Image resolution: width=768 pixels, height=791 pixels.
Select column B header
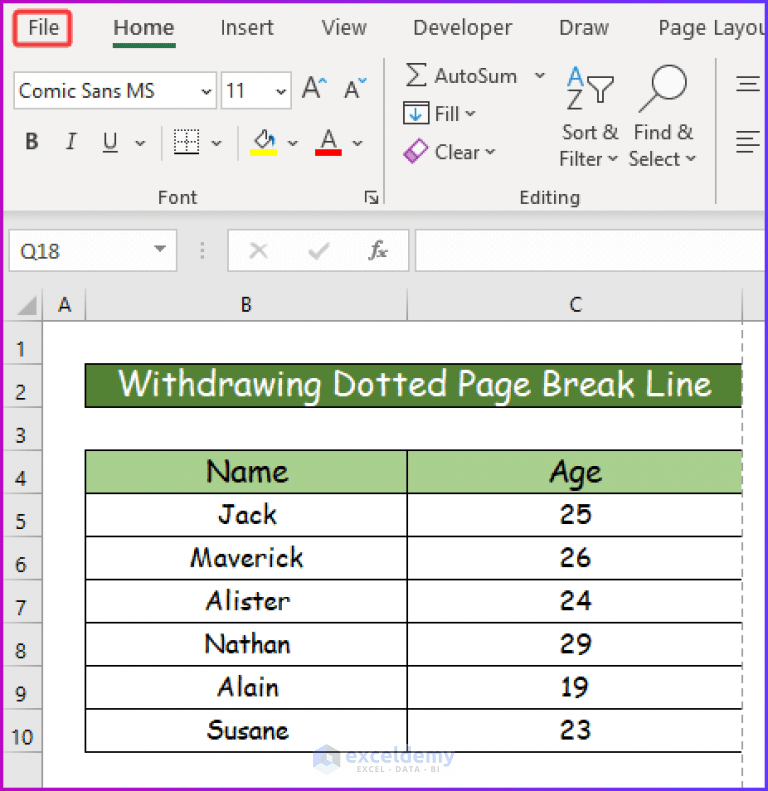click(x=246, y=305)
